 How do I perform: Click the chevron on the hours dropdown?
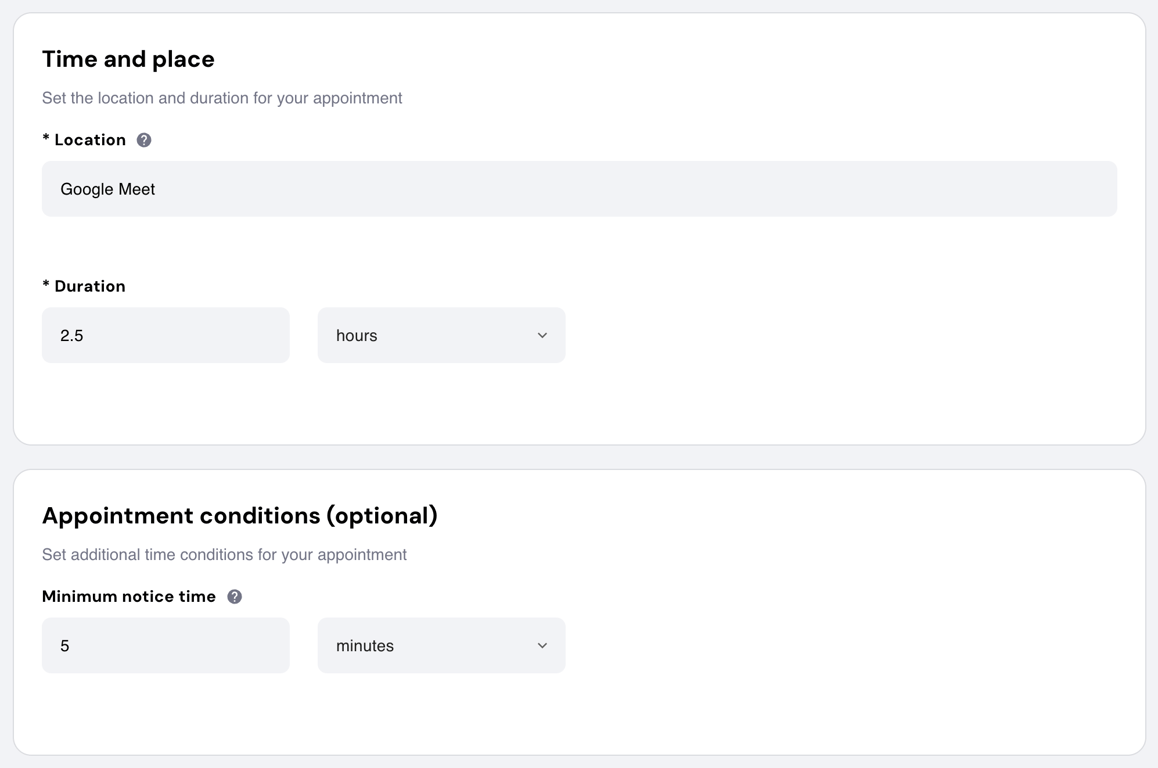click(541, 335)
